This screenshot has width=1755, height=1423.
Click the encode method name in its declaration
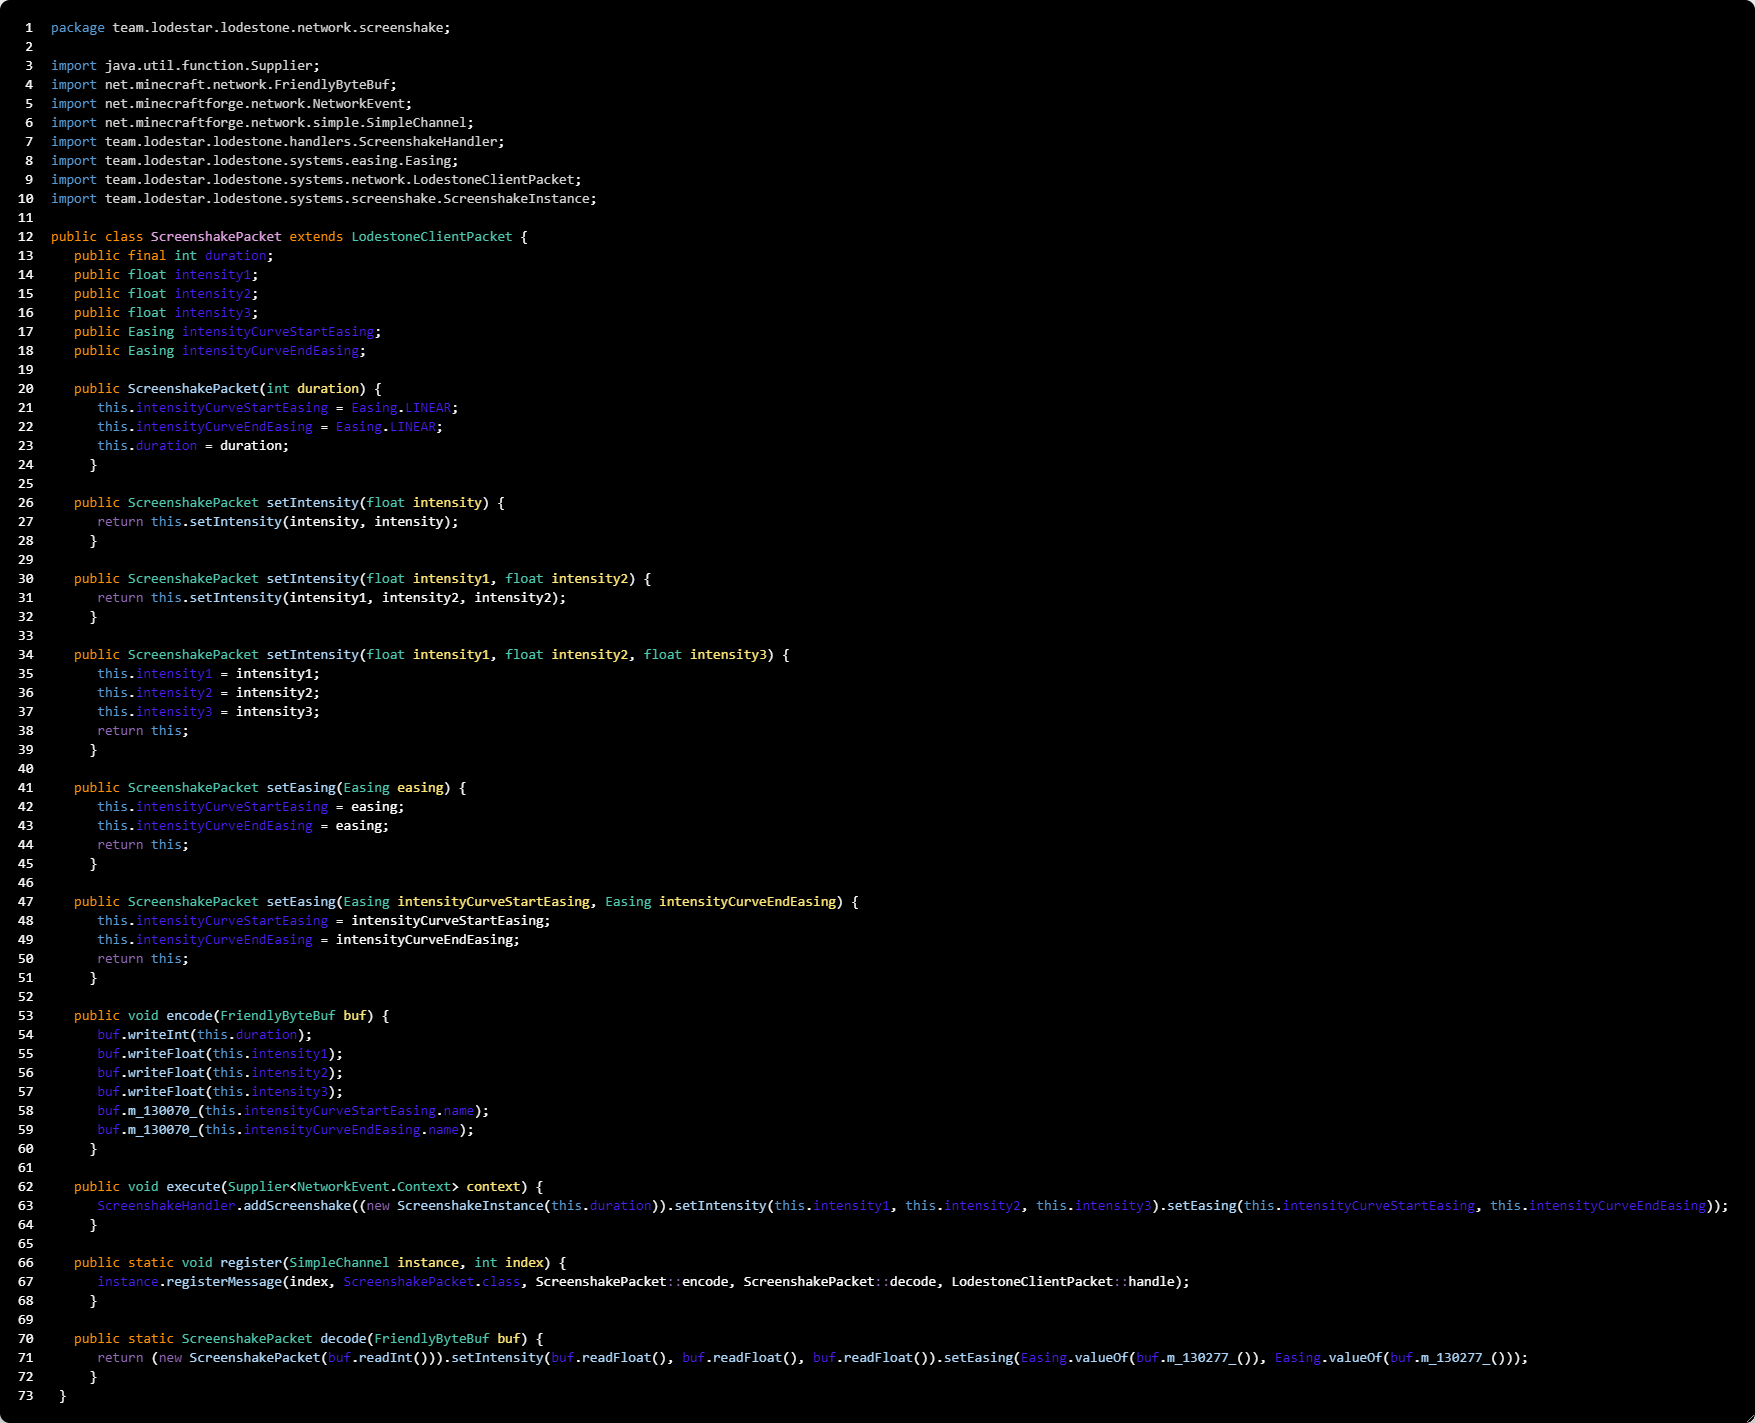click(189, 1016)
